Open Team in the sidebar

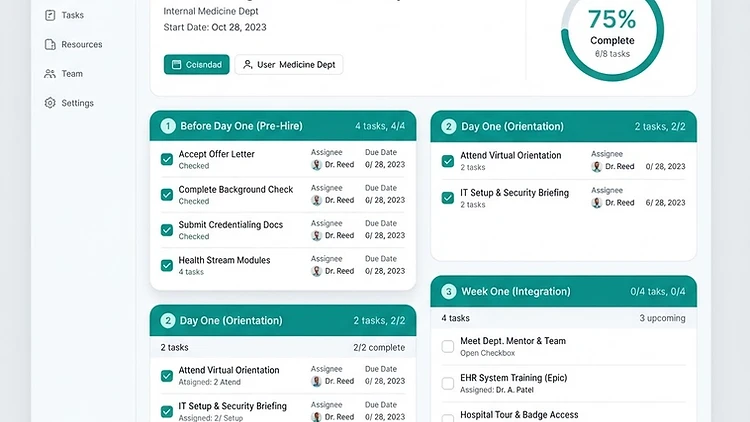point(64,74)
